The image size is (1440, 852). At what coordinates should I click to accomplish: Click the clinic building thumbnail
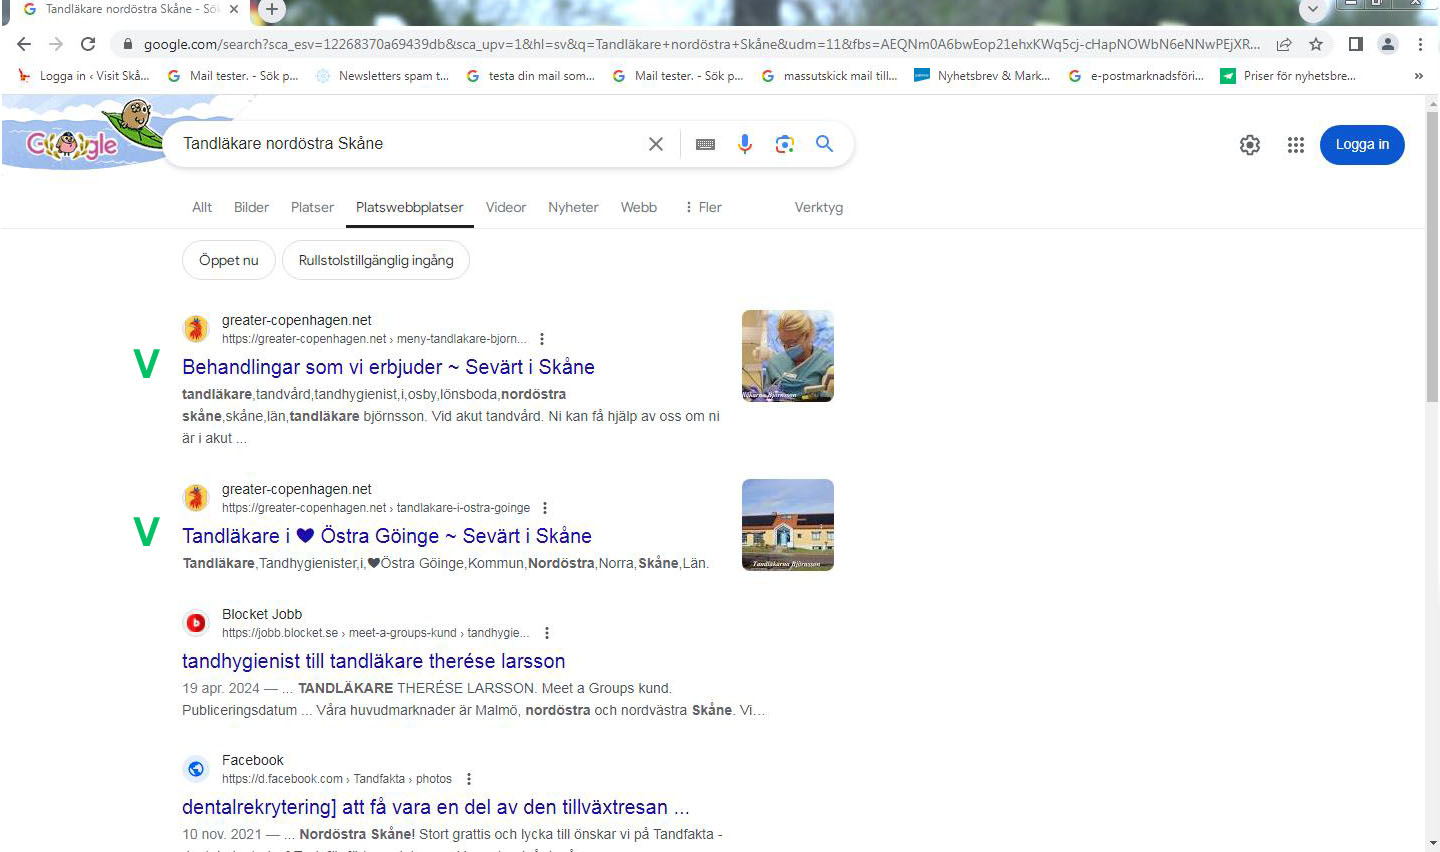point(788,525)
